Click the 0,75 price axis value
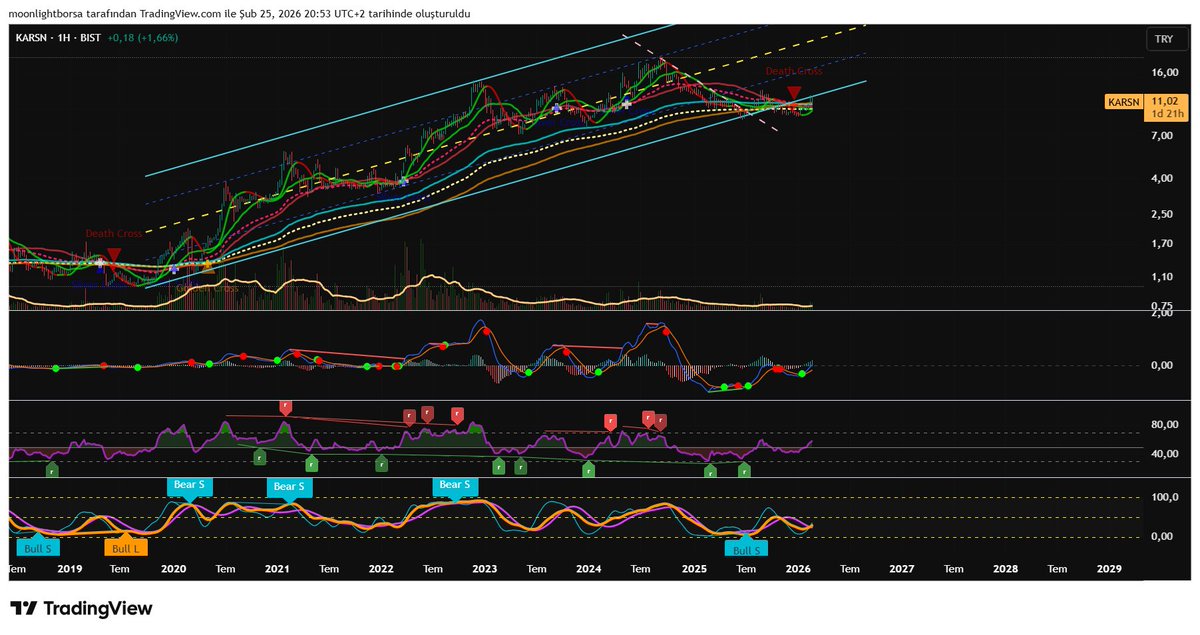Screen dimensions: 1200x635 coord(1163,306)
